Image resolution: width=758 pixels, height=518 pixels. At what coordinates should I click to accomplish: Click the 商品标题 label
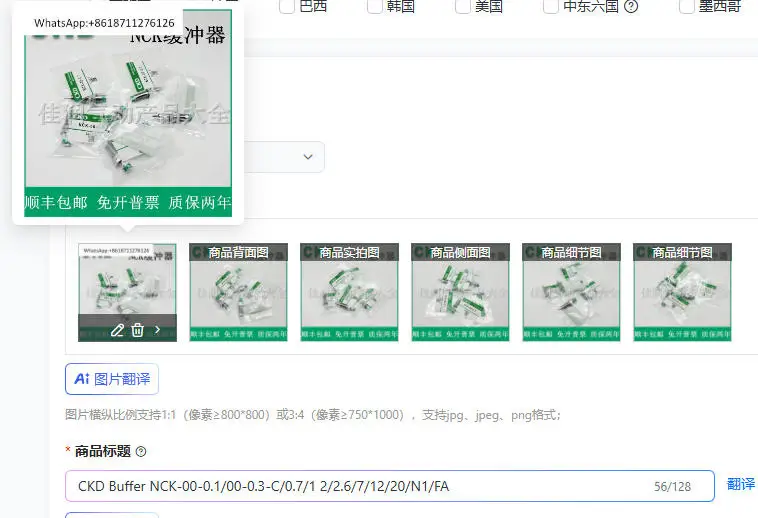pyautogui.click(x=102, y=451)
